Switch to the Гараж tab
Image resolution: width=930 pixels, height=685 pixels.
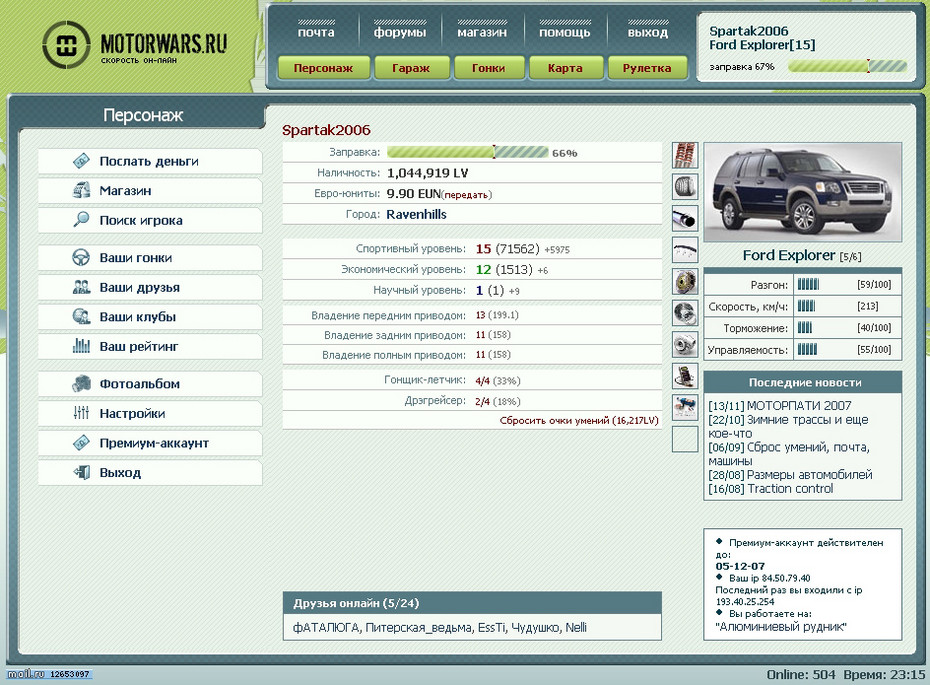[x=410, y=68]
